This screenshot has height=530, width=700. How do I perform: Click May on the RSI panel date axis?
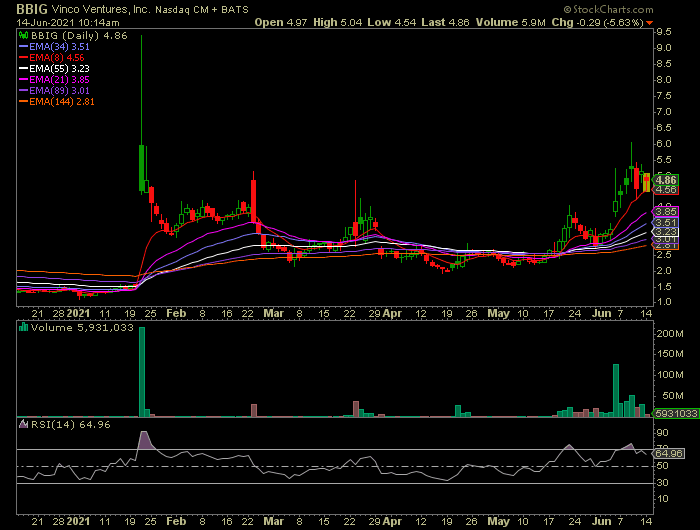click(498, 522)
